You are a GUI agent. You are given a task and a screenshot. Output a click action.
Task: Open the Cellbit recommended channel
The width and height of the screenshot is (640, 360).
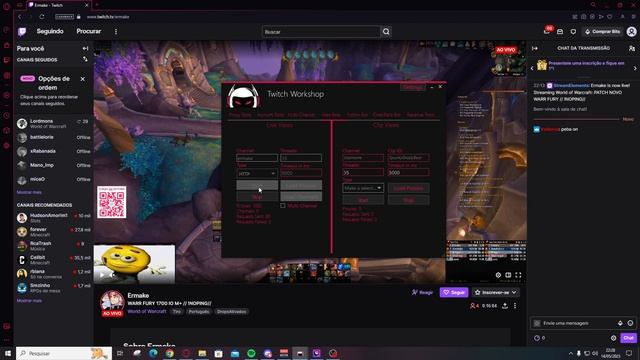[53, 260]
